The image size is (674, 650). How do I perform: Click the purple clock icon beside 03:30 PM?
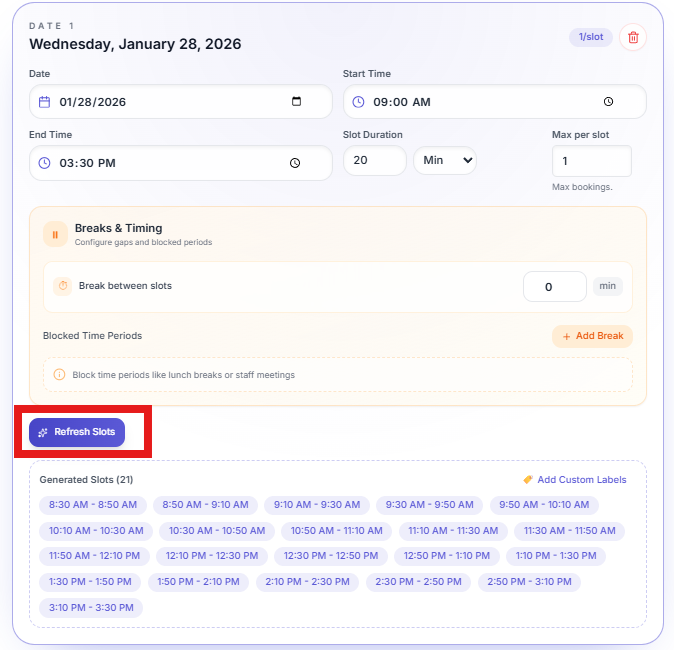pyautogui.click(x=44, y=163)
